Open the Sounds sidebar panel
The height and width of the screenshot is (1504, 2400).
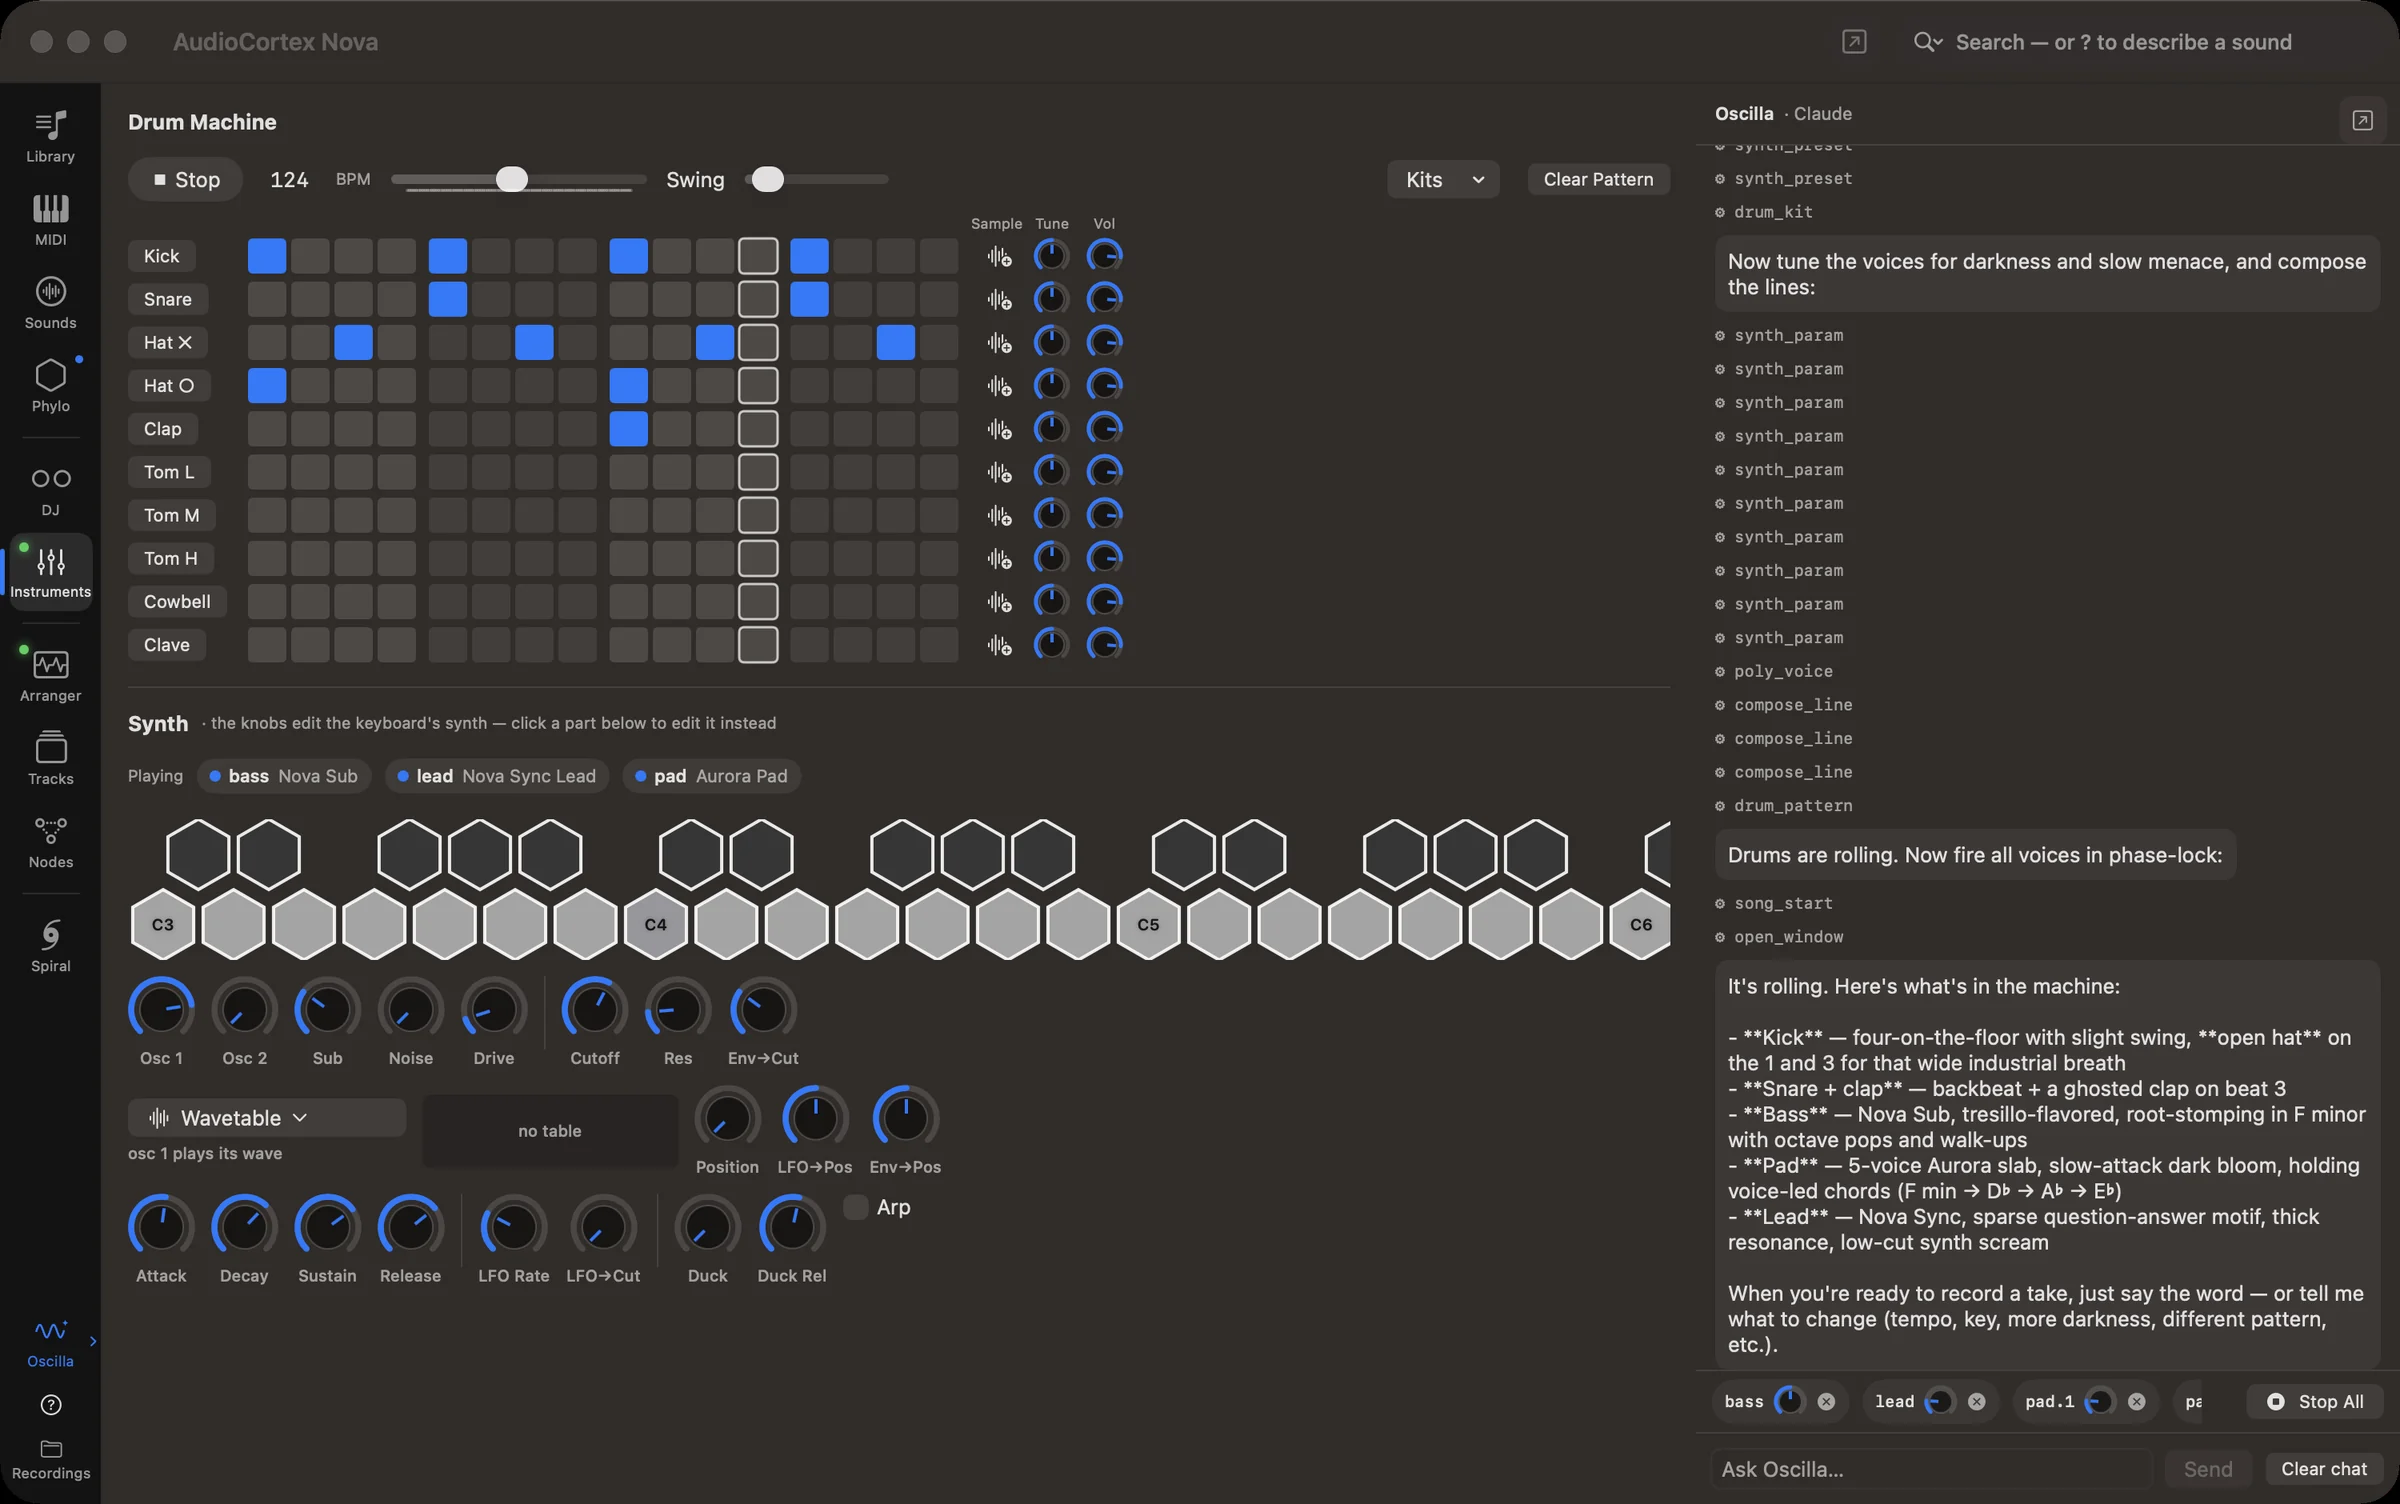pos(50,303)
